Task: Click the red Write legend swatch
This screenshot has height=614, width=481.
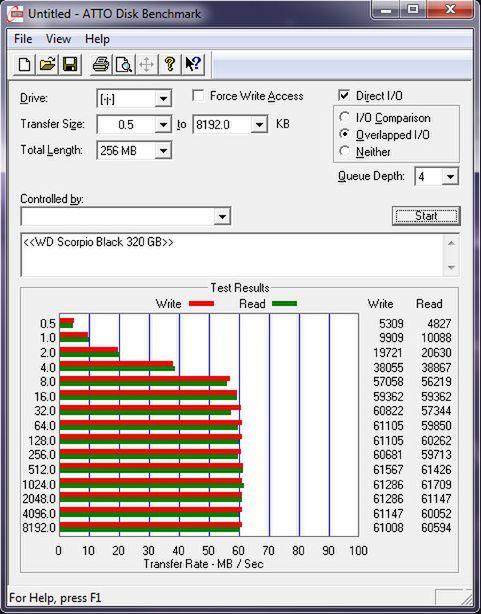Action: [201, 303]
